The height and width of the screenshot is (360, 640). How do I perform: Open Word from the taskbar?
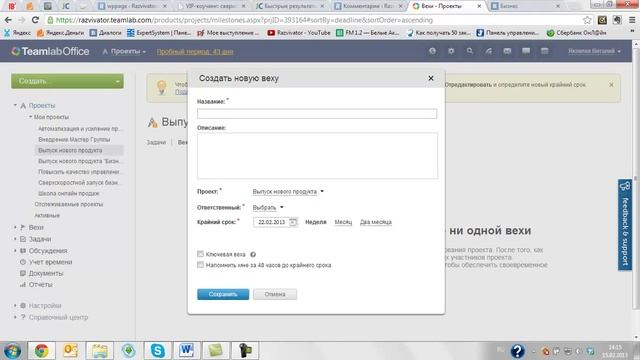(187, 351)
